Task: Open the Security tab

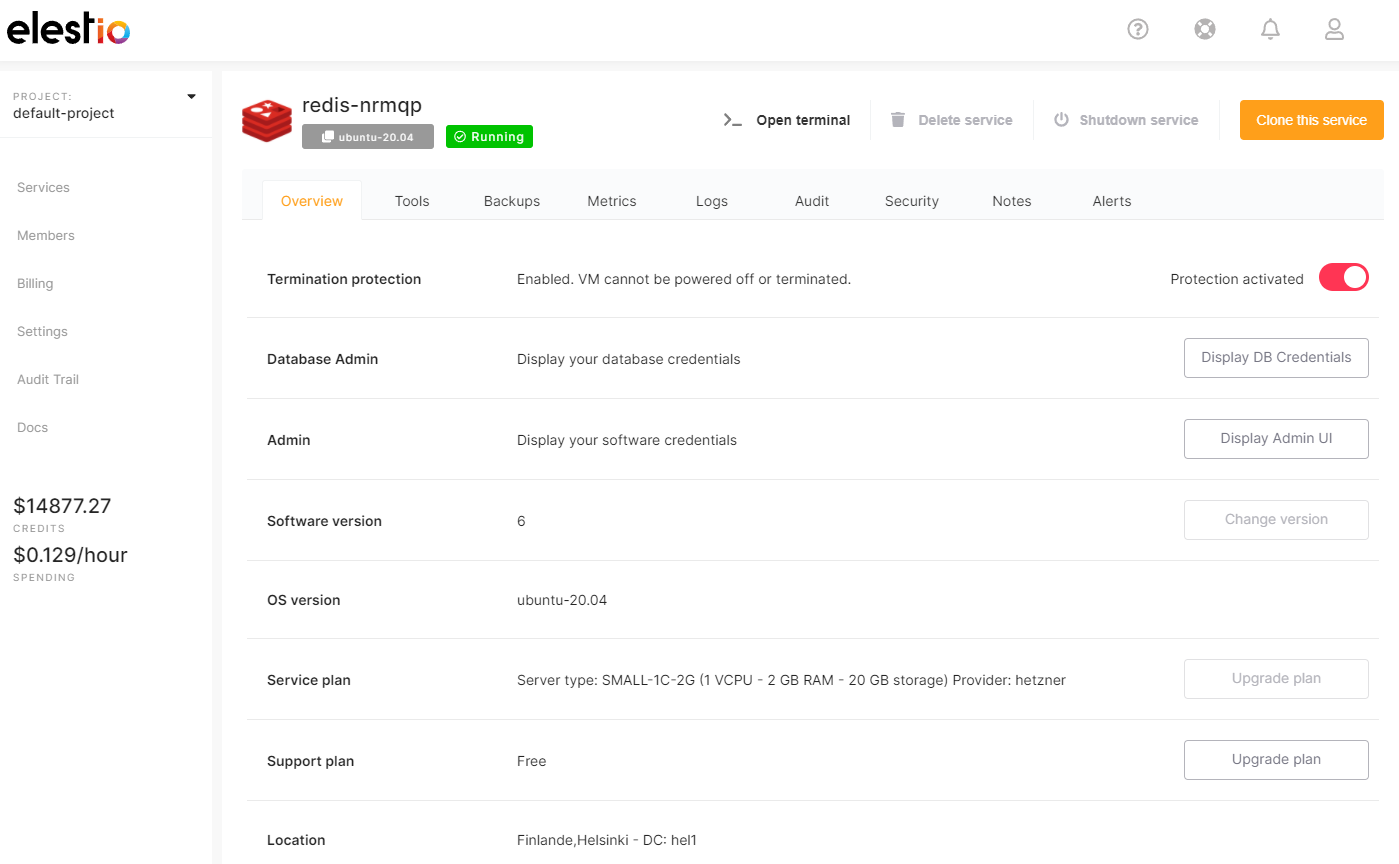Action: [x=911, y=201]
